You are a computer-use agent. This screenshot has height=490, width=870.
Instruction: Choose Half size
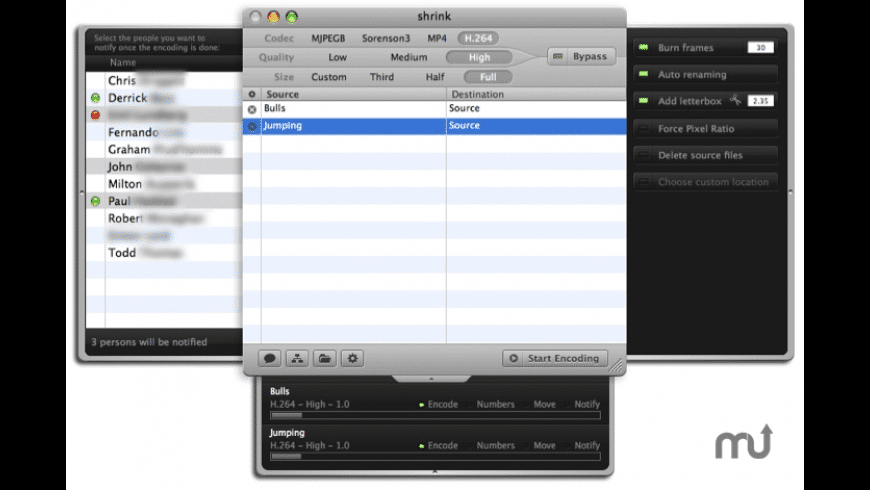tap(435, 77)
